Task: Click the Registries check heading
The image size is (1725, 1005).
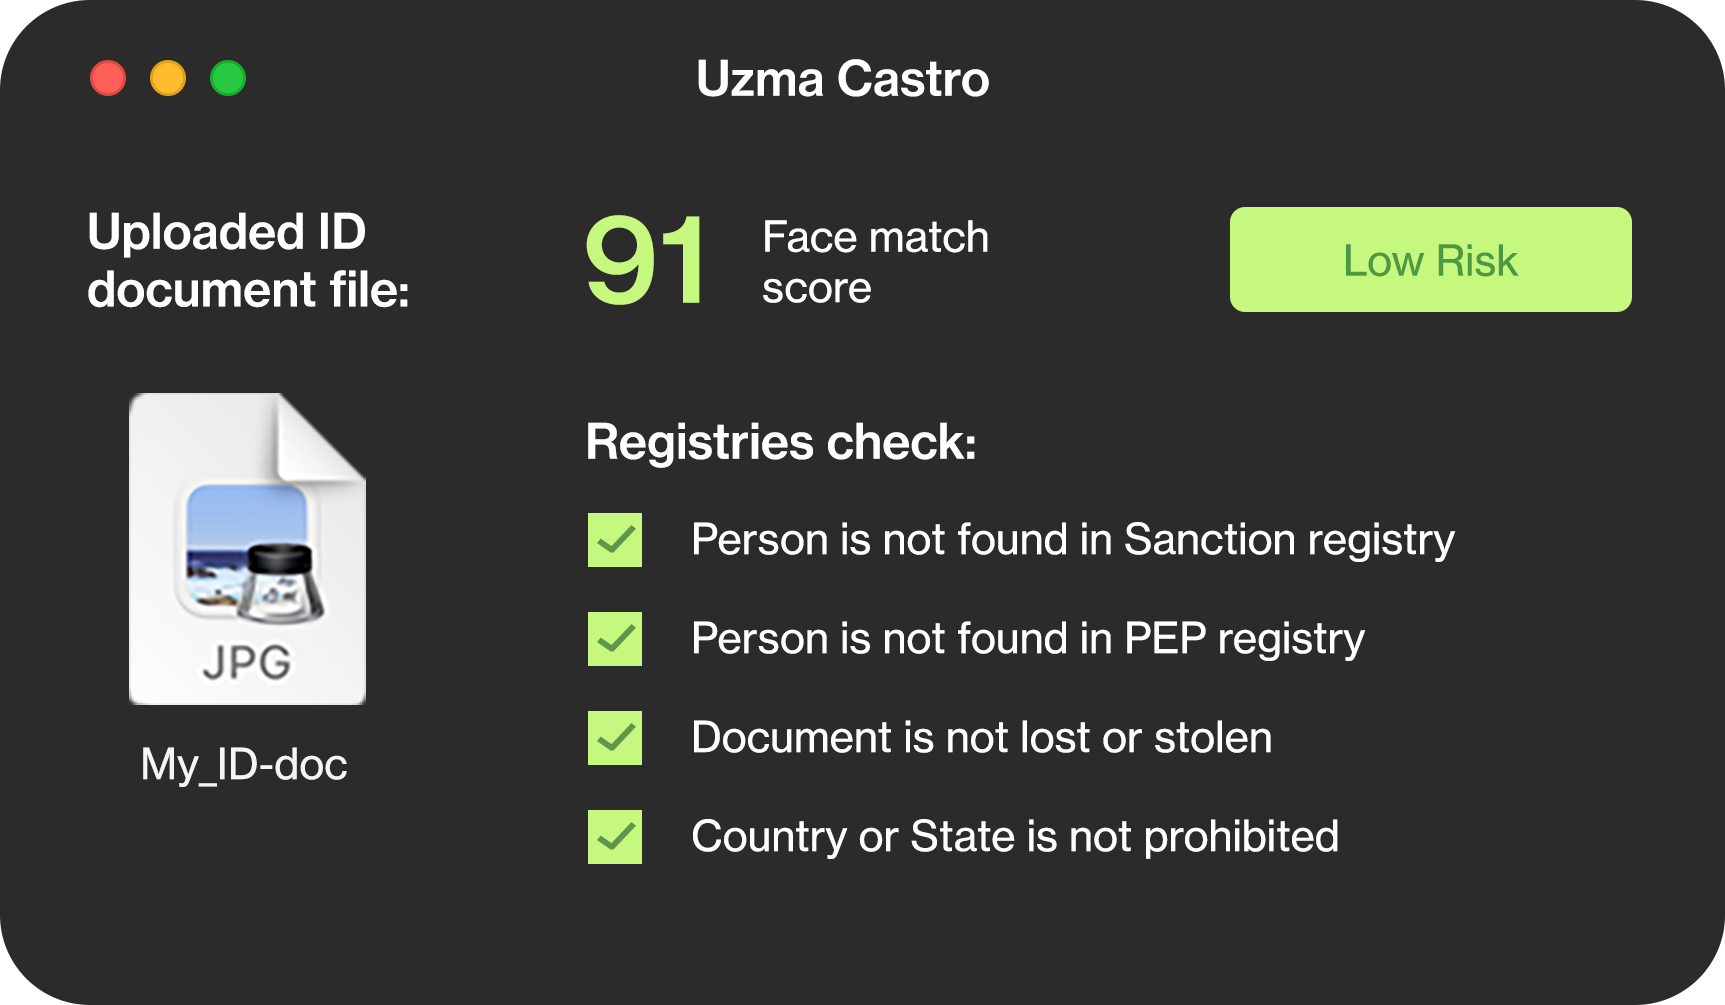Action: pos(781,442)
